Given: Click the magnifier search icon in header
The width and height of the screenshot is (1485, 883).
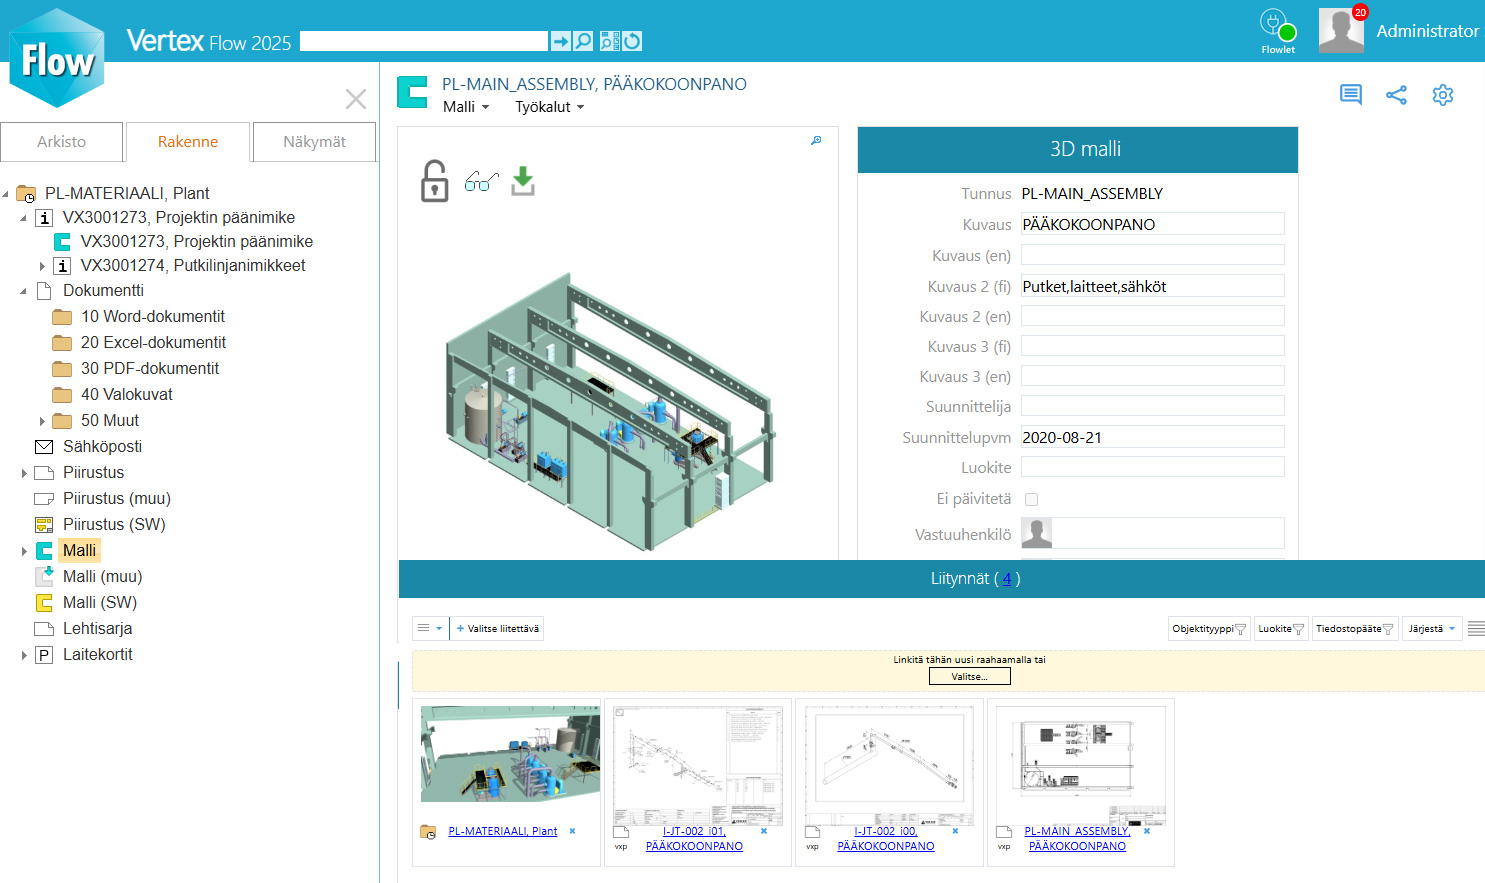Looking at the screenshot, I should pyautogui.click(x=583, y=41).
